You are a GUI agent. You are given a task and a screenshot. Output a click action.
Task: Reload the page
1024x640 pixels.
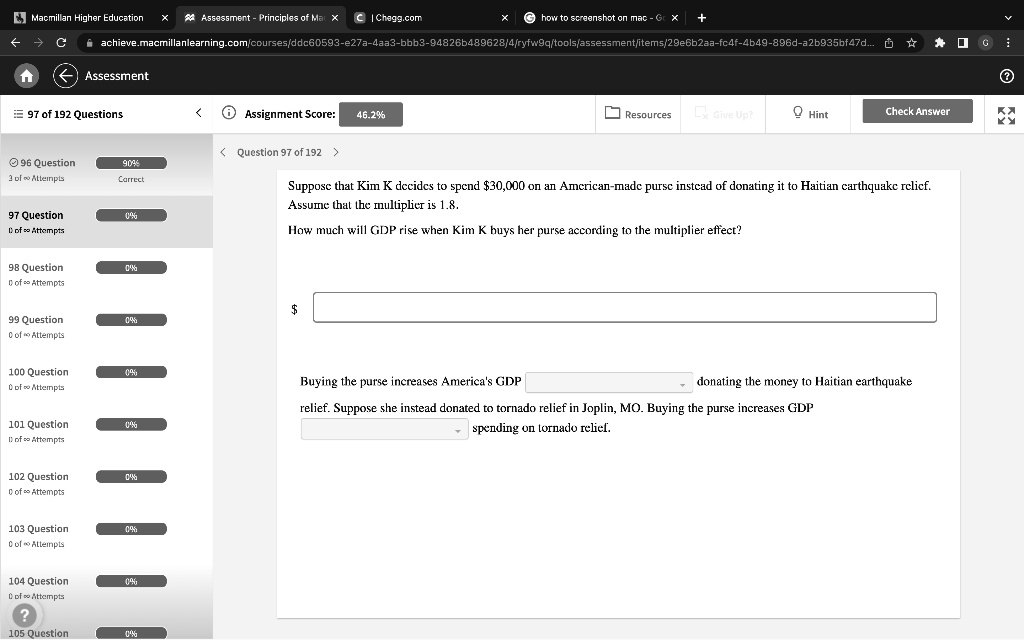click(x=61, y=42)
